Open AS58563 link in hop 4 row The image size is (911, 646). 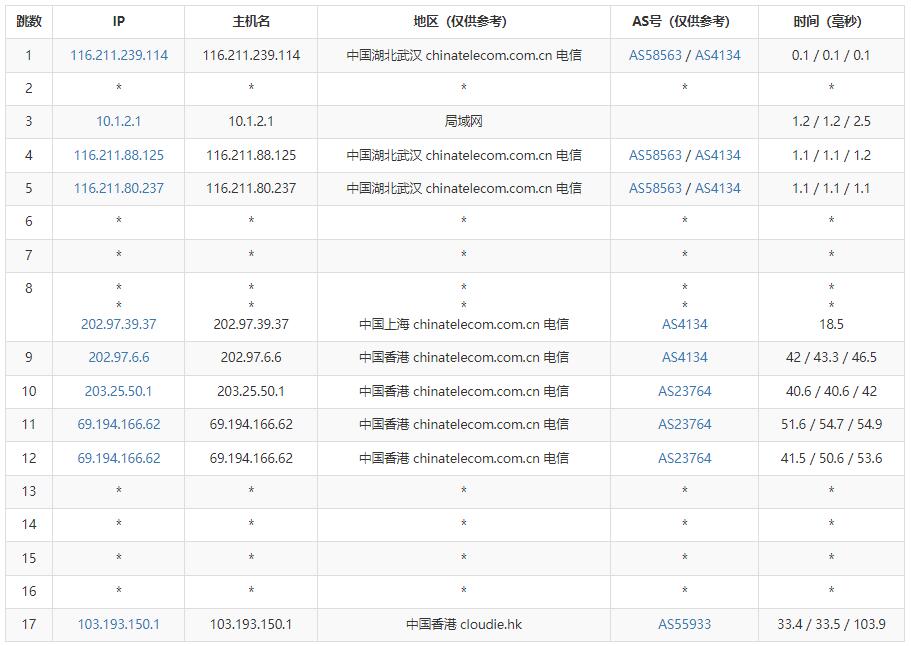click(655, 155)
